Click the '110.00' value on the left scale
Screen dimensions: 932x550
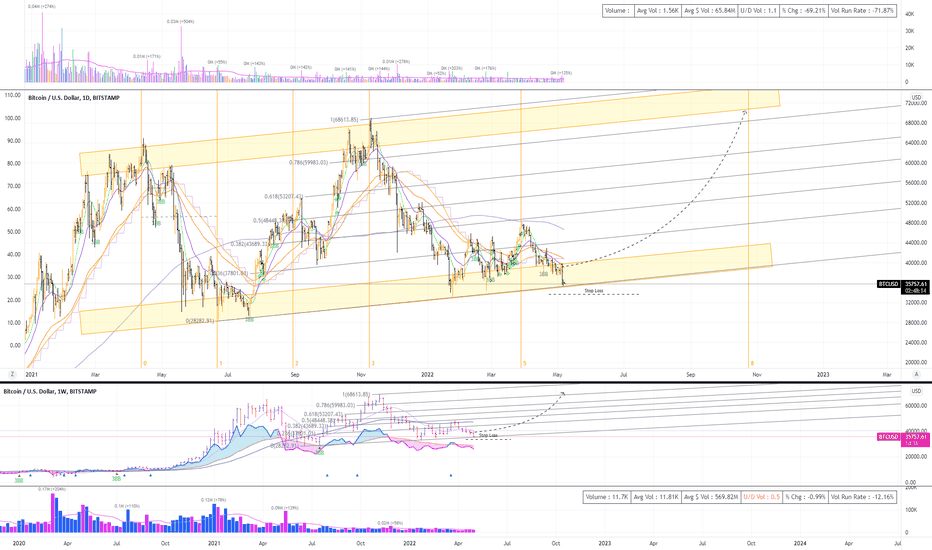12,95
